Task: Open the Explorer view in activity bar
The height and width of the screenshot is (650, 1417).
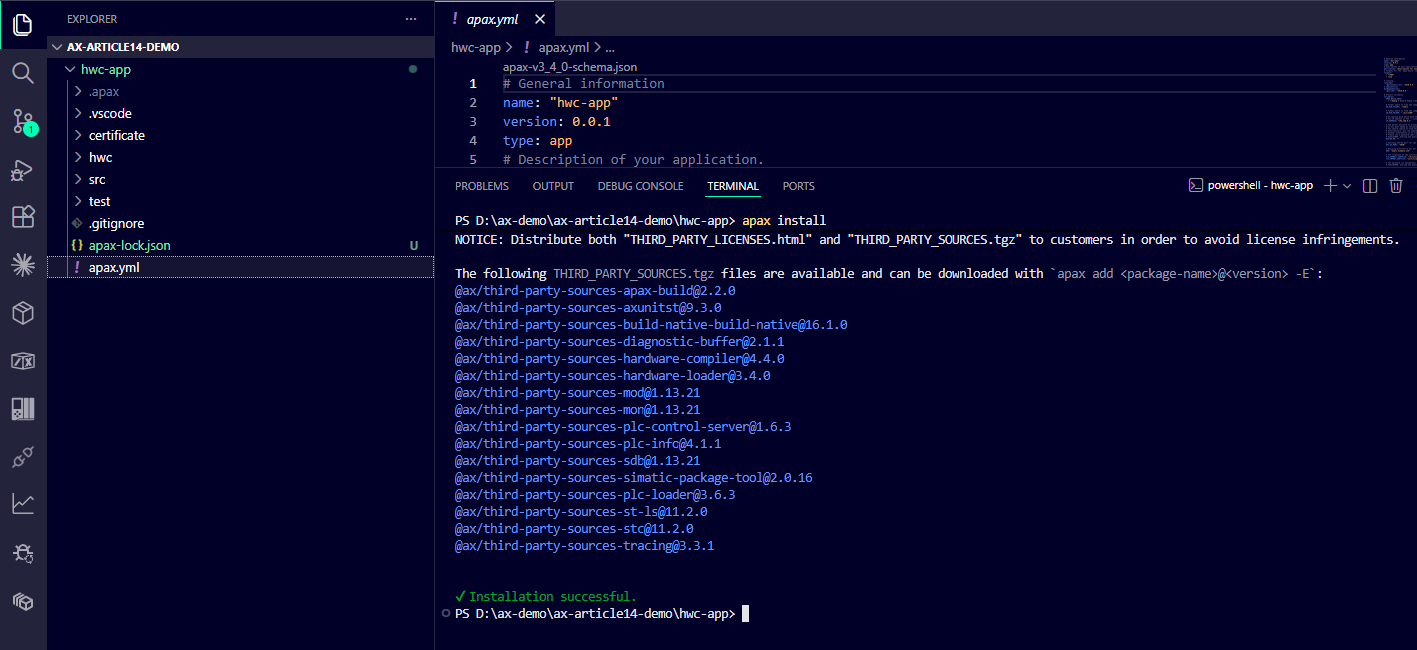Action: coord(22,24)
